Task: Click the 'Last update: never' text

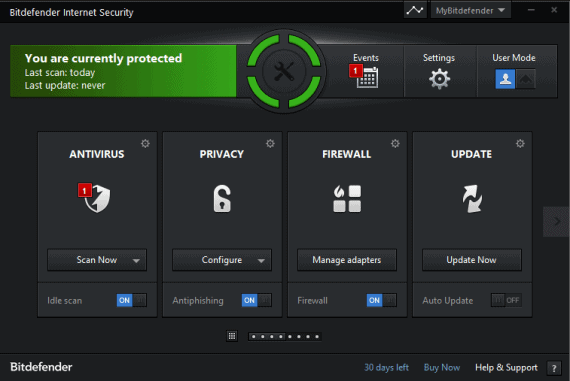Action: [x=65, y=85]
